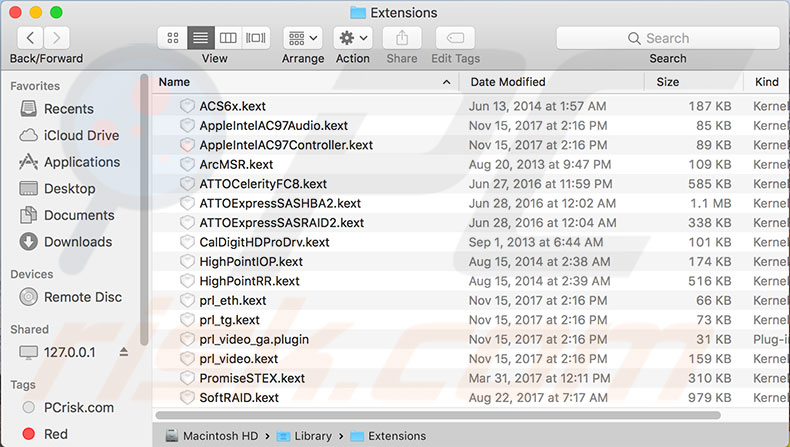
Task: Click the Edit Tags button
Action: (455, 38)
